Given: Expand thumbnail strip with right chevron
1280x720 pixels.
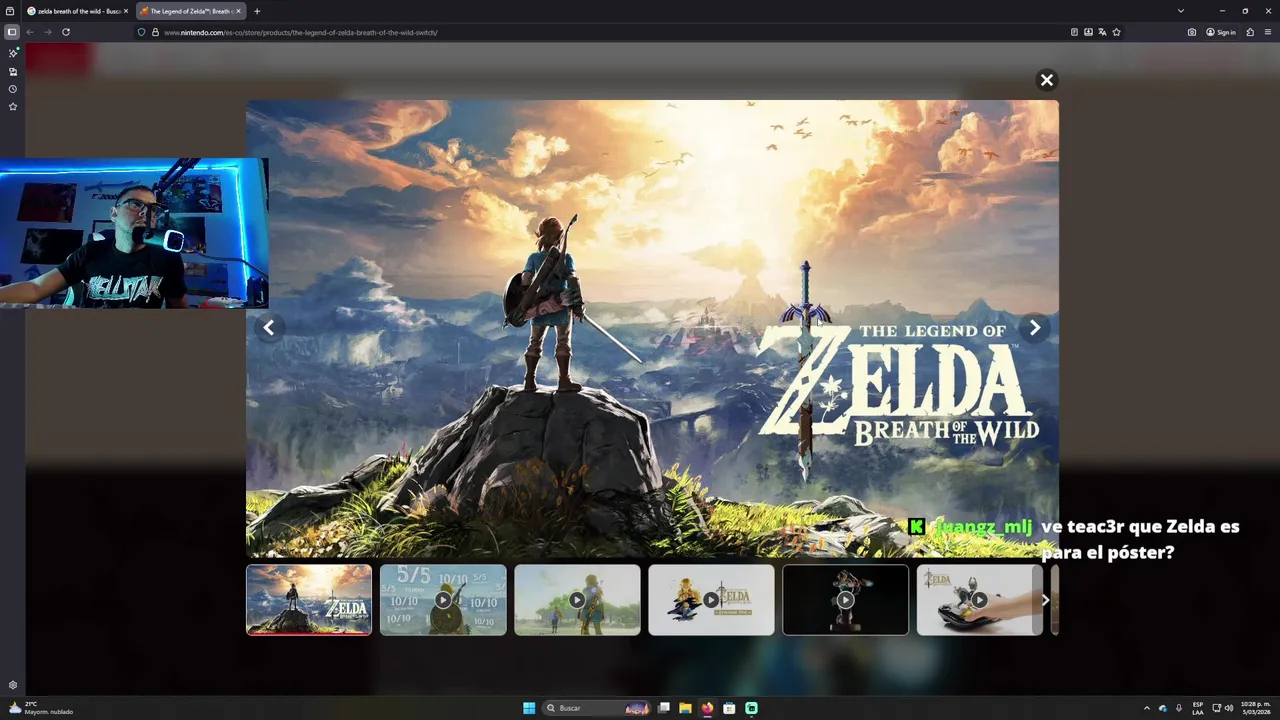Looking at the screenshot, I should pos(1046,600).
